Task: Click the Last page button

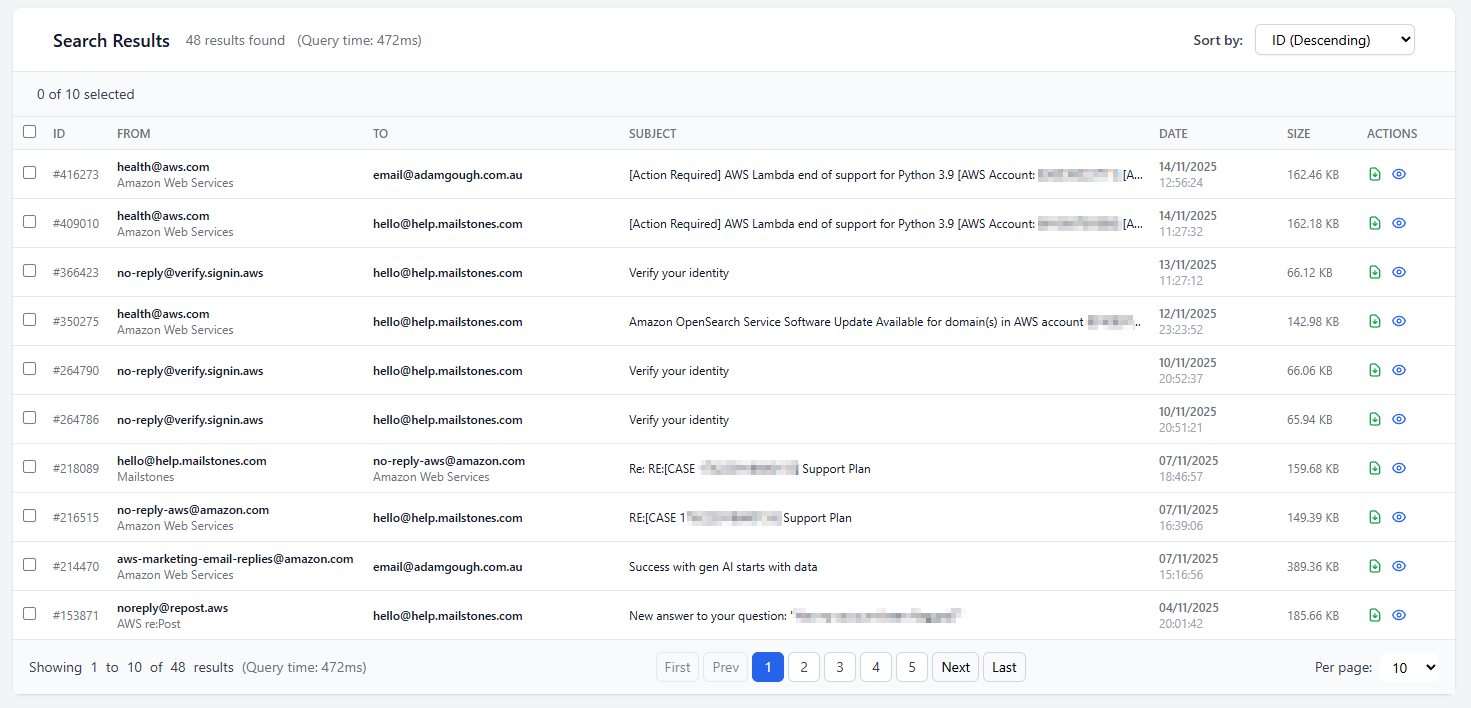Action: [x=1004, y=667]
